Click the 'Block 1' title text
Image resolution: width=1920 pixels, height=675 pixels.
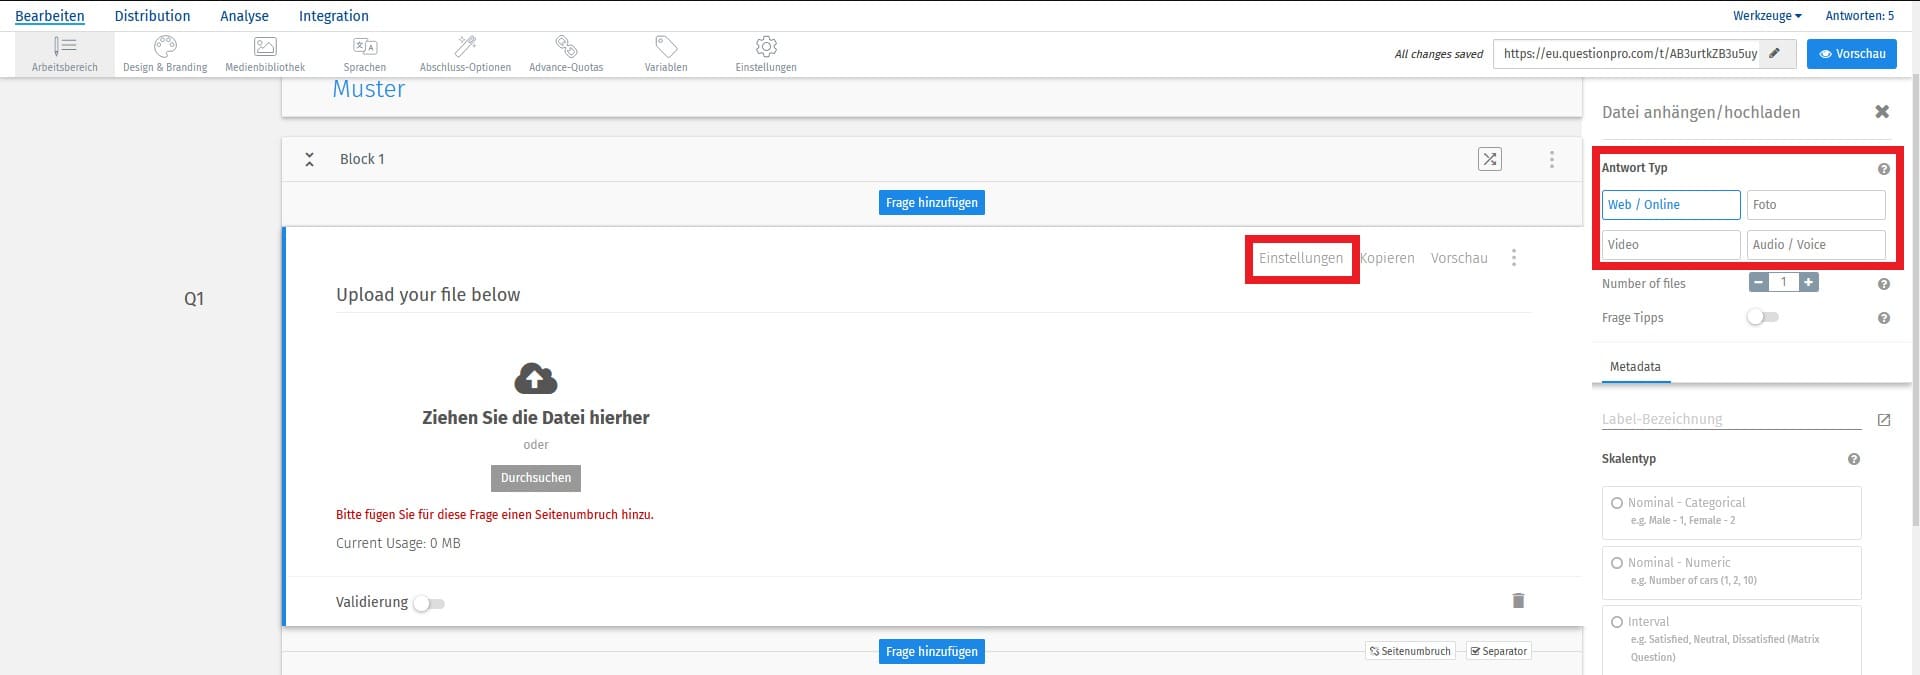click(362, 159)
